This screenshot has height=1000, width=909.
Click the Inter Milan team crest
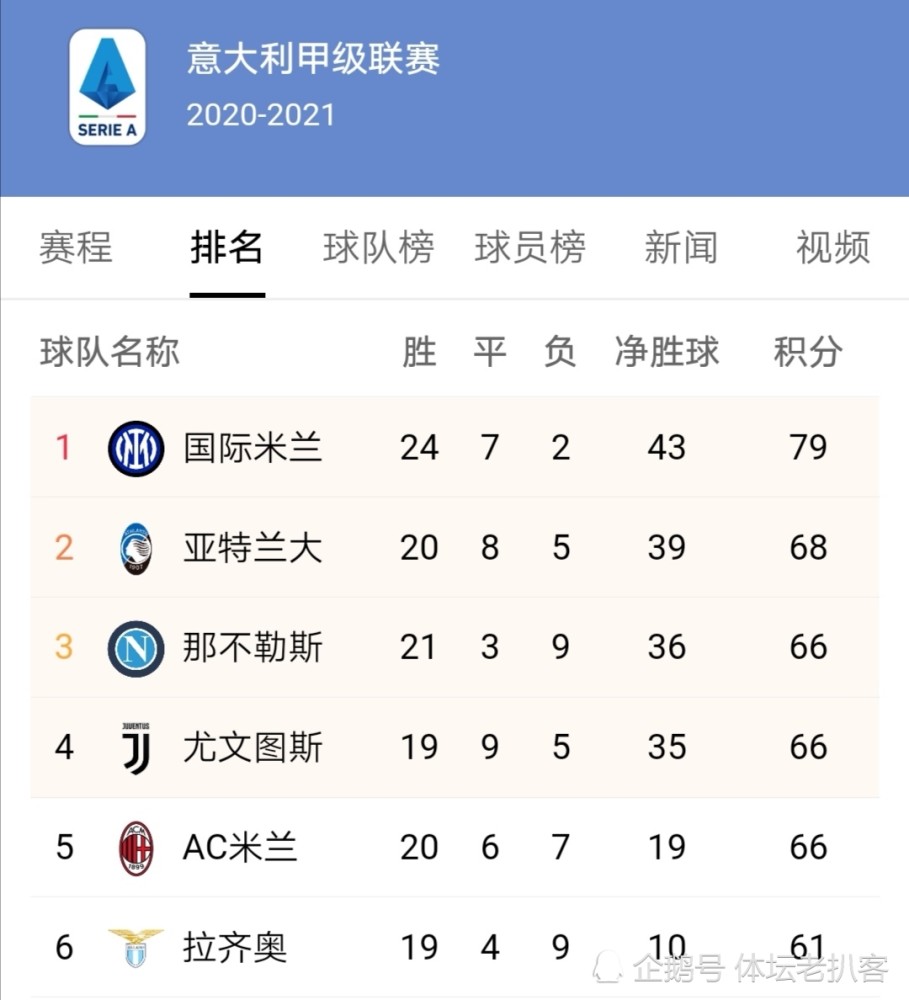(136, 448)
